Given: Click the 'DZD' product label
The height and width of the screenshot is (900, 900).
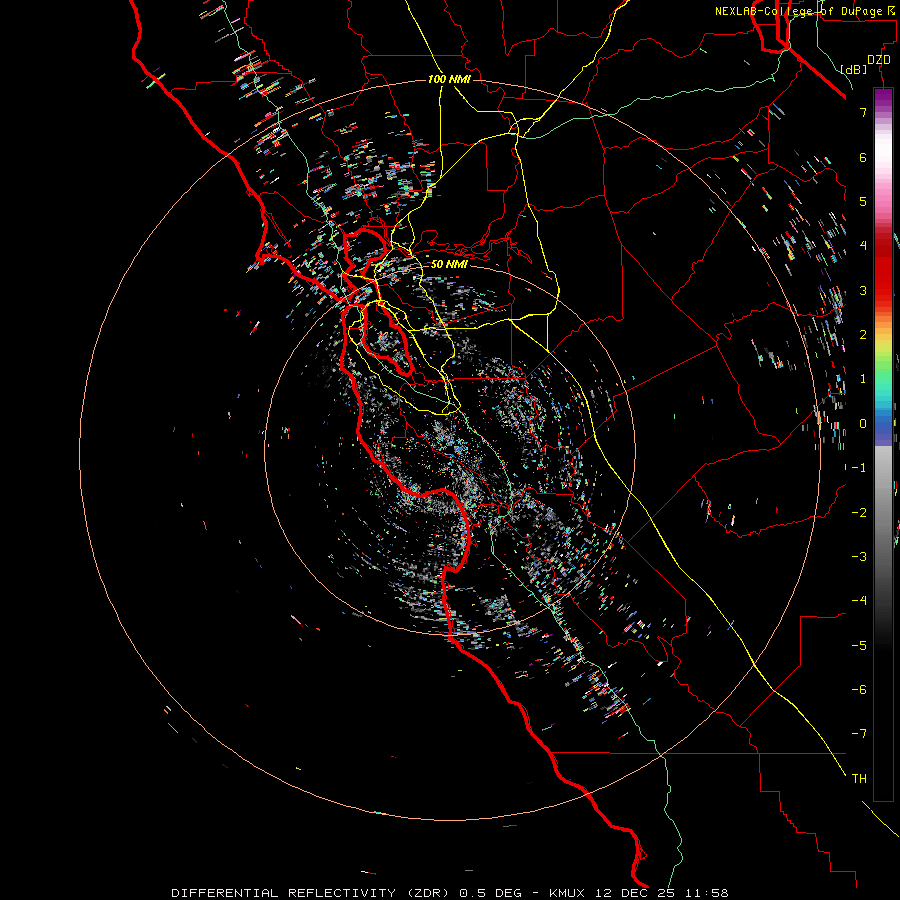Looking at the screenshot, I should (x=878, y=60).
